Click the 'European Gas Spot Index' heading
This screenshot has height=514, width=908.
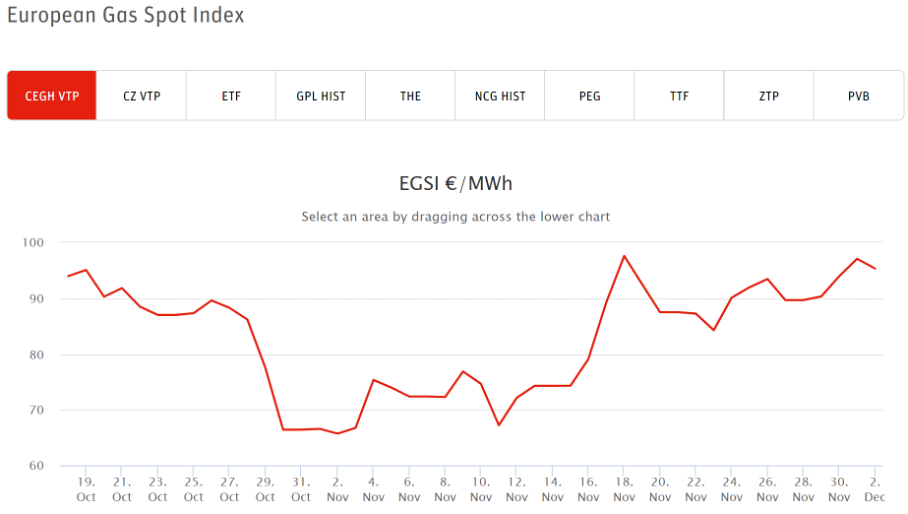126,16
